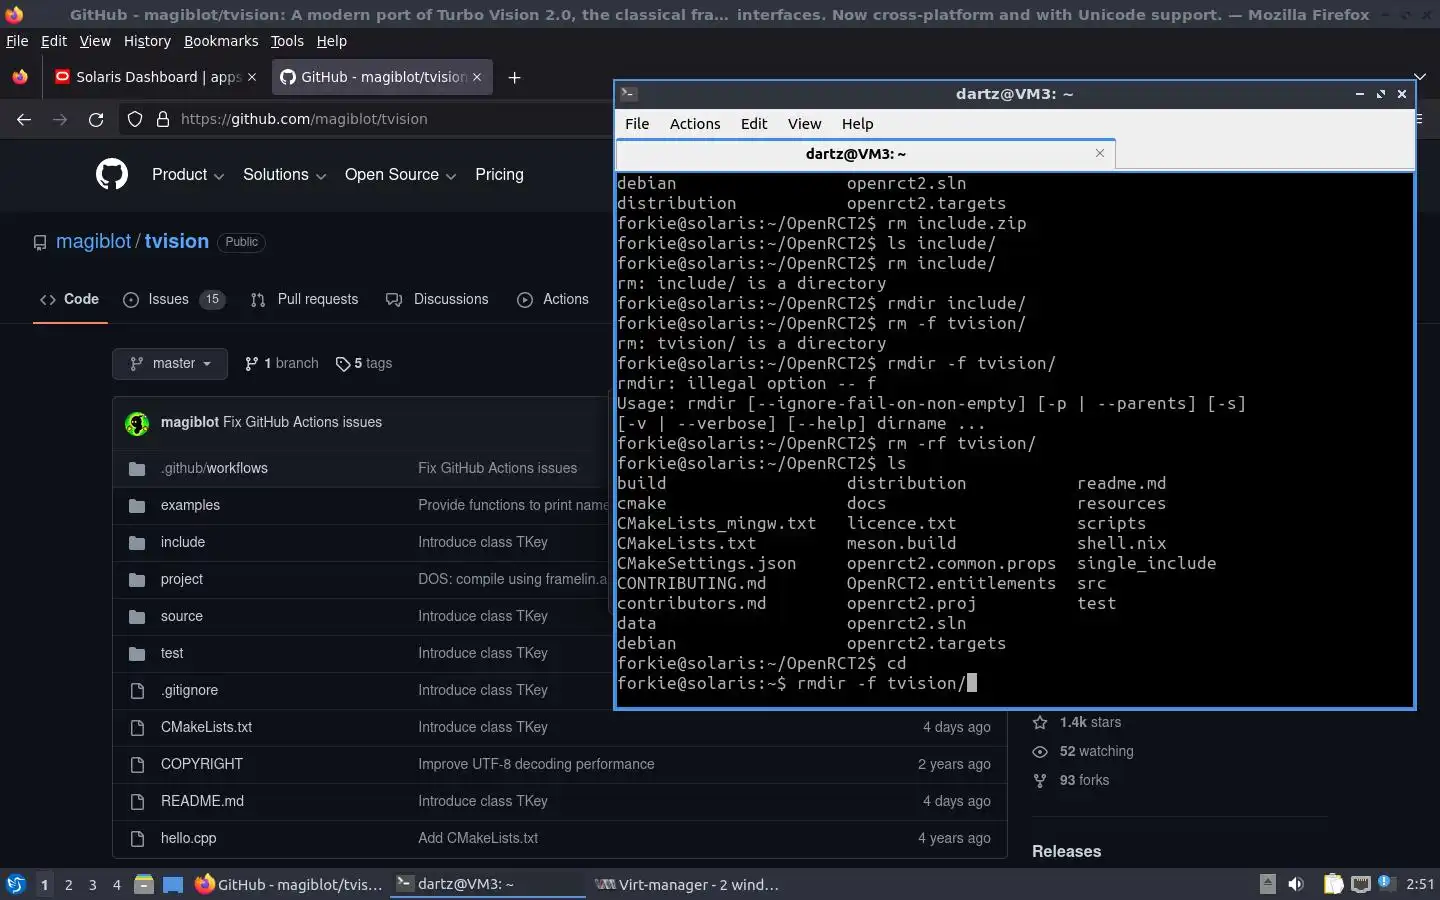
Task: Click the padlock site security icon
Action: coord(162,119)
